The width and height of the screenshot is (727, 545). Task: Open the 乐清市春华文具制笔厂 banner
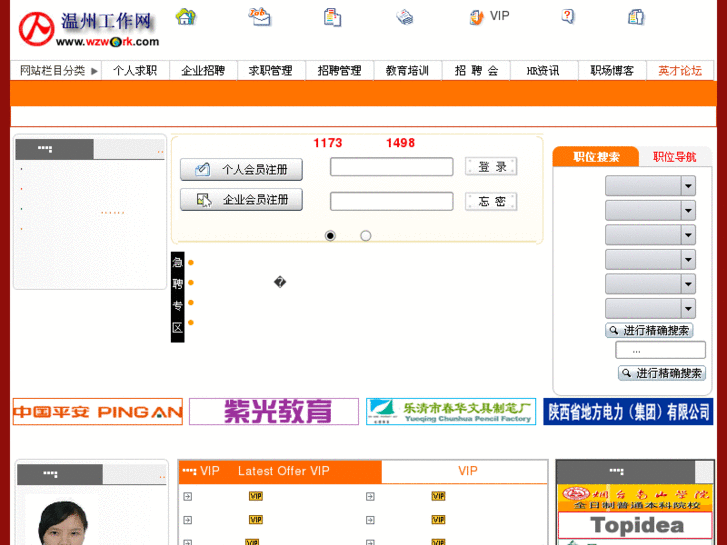(x=451, y=411)
